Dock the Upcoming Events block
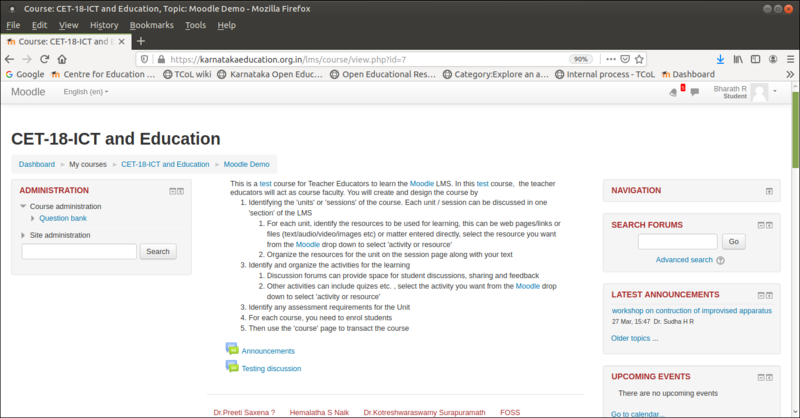This screenshot has height=418, width=800. click(769, 377)
